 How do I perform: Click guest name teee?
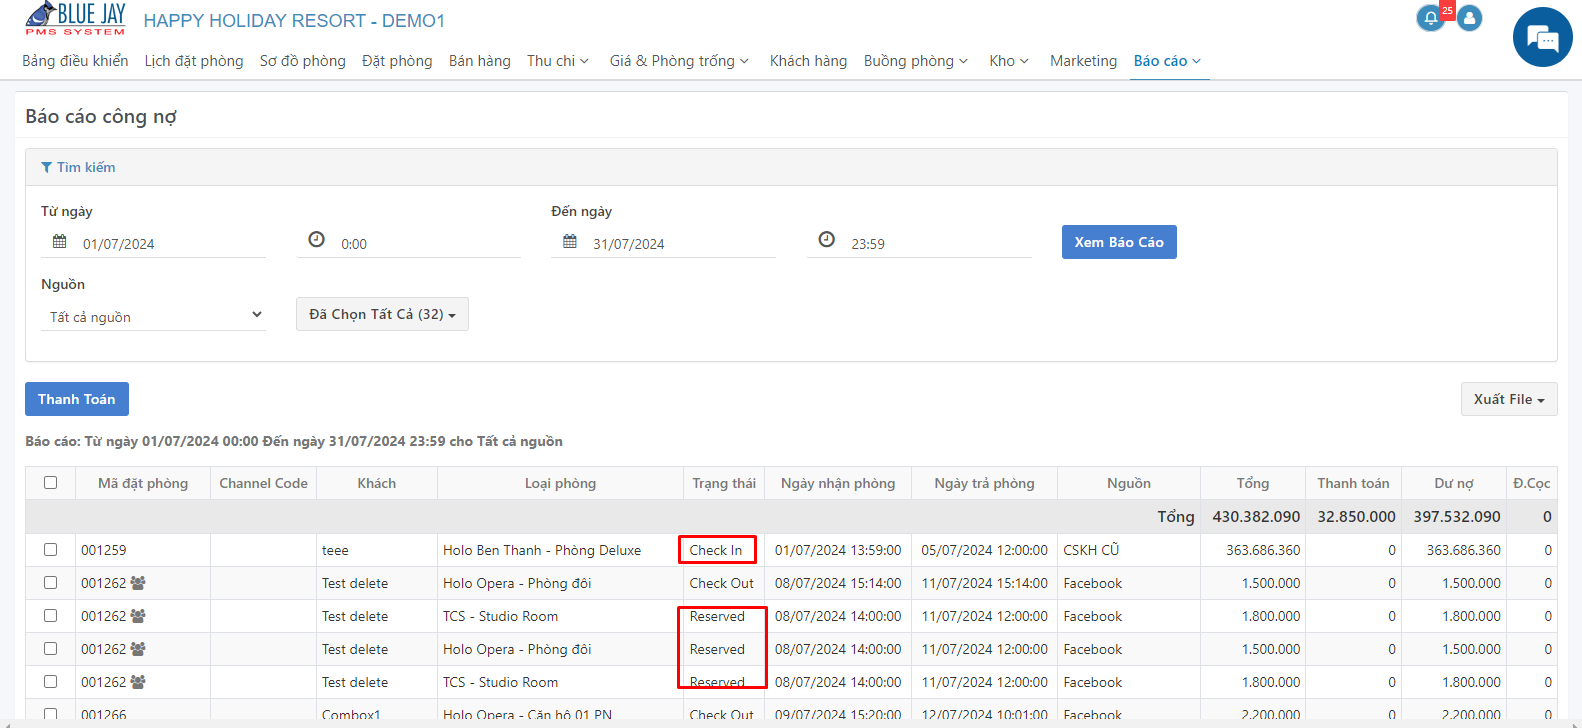point(335,550)
